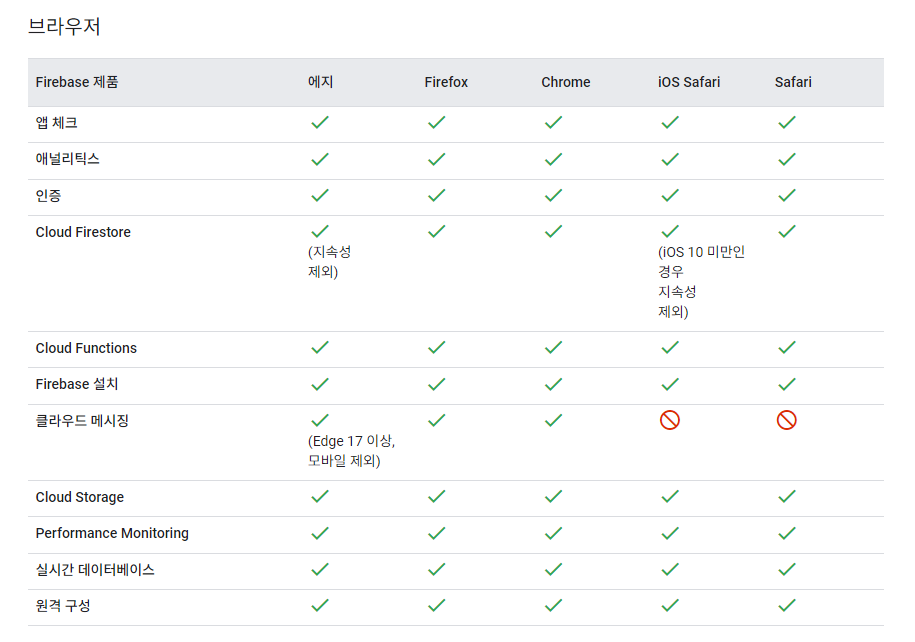This screenshot has height=642, width=915.
Task: Click the Cloud Functions Safari checkmark
Action: point(787,348)
